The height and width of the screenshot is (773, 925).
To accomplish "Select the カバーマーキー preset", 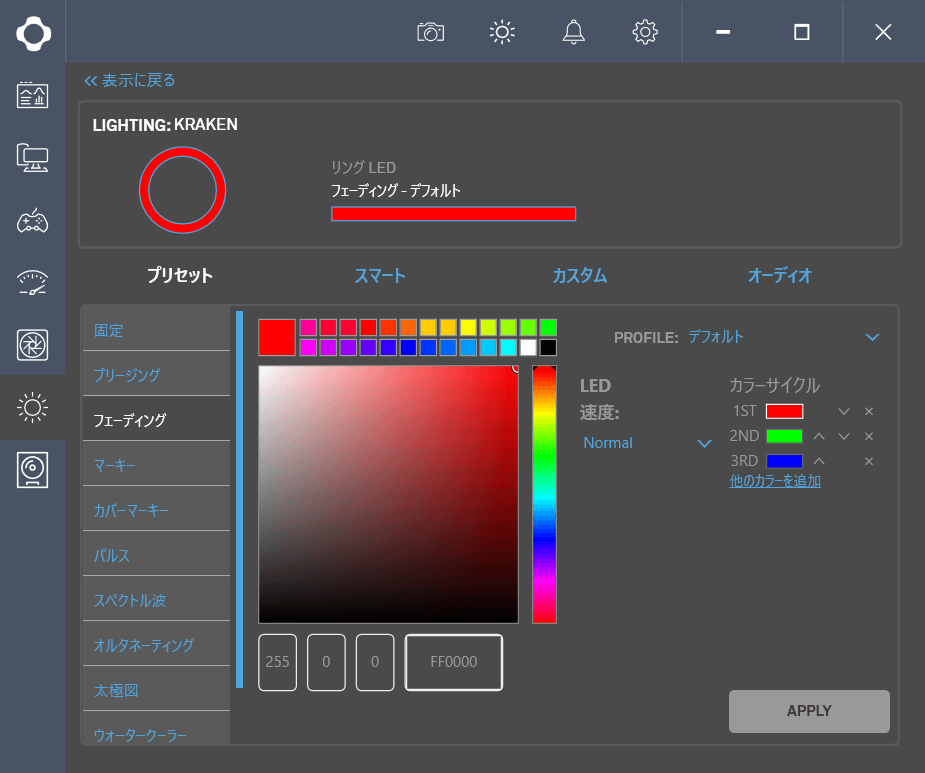I will click(x=156, y=509).
